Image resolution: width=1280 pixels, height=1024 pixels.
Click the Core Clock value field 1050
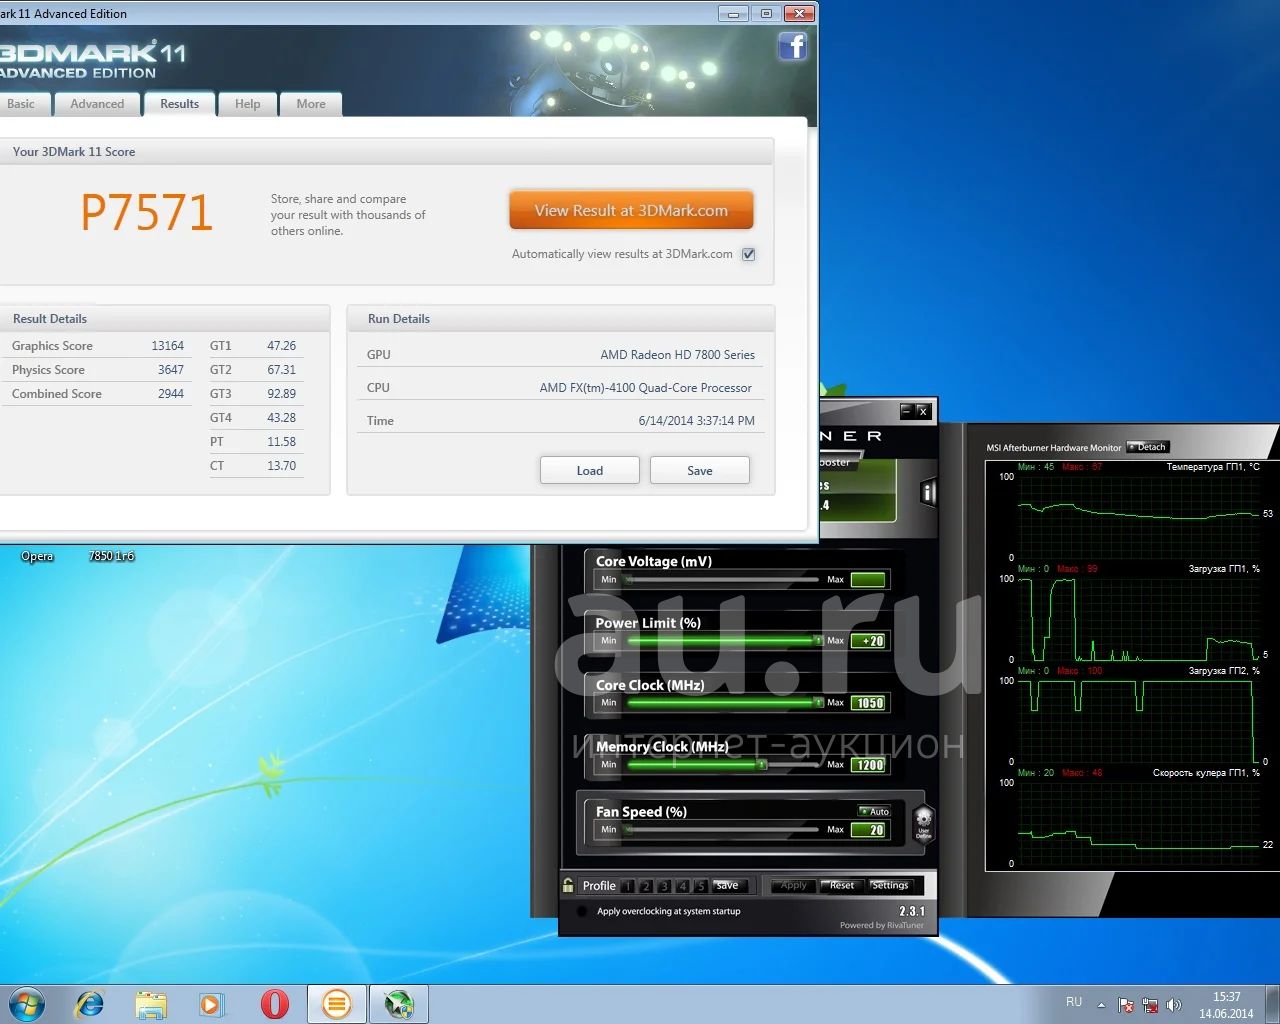(x=868, y=703)
